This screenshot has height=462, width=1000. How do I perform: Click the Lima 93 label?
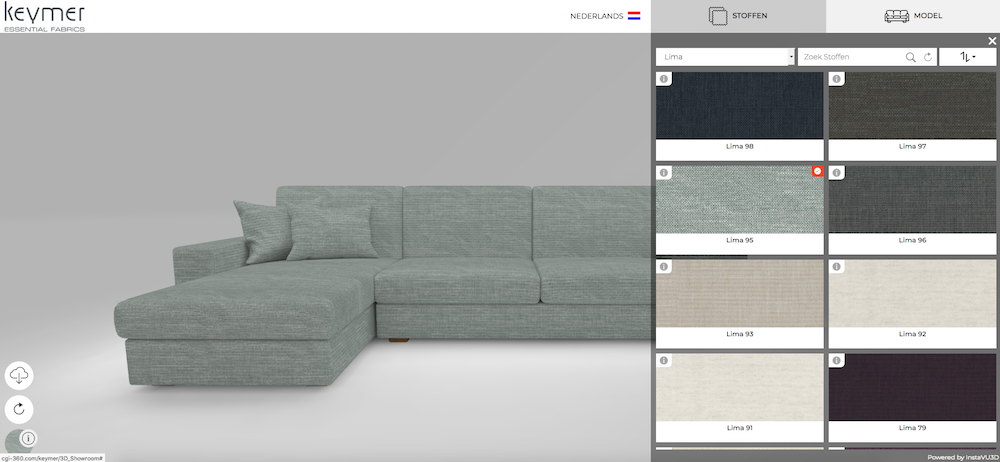coord(740,334)
